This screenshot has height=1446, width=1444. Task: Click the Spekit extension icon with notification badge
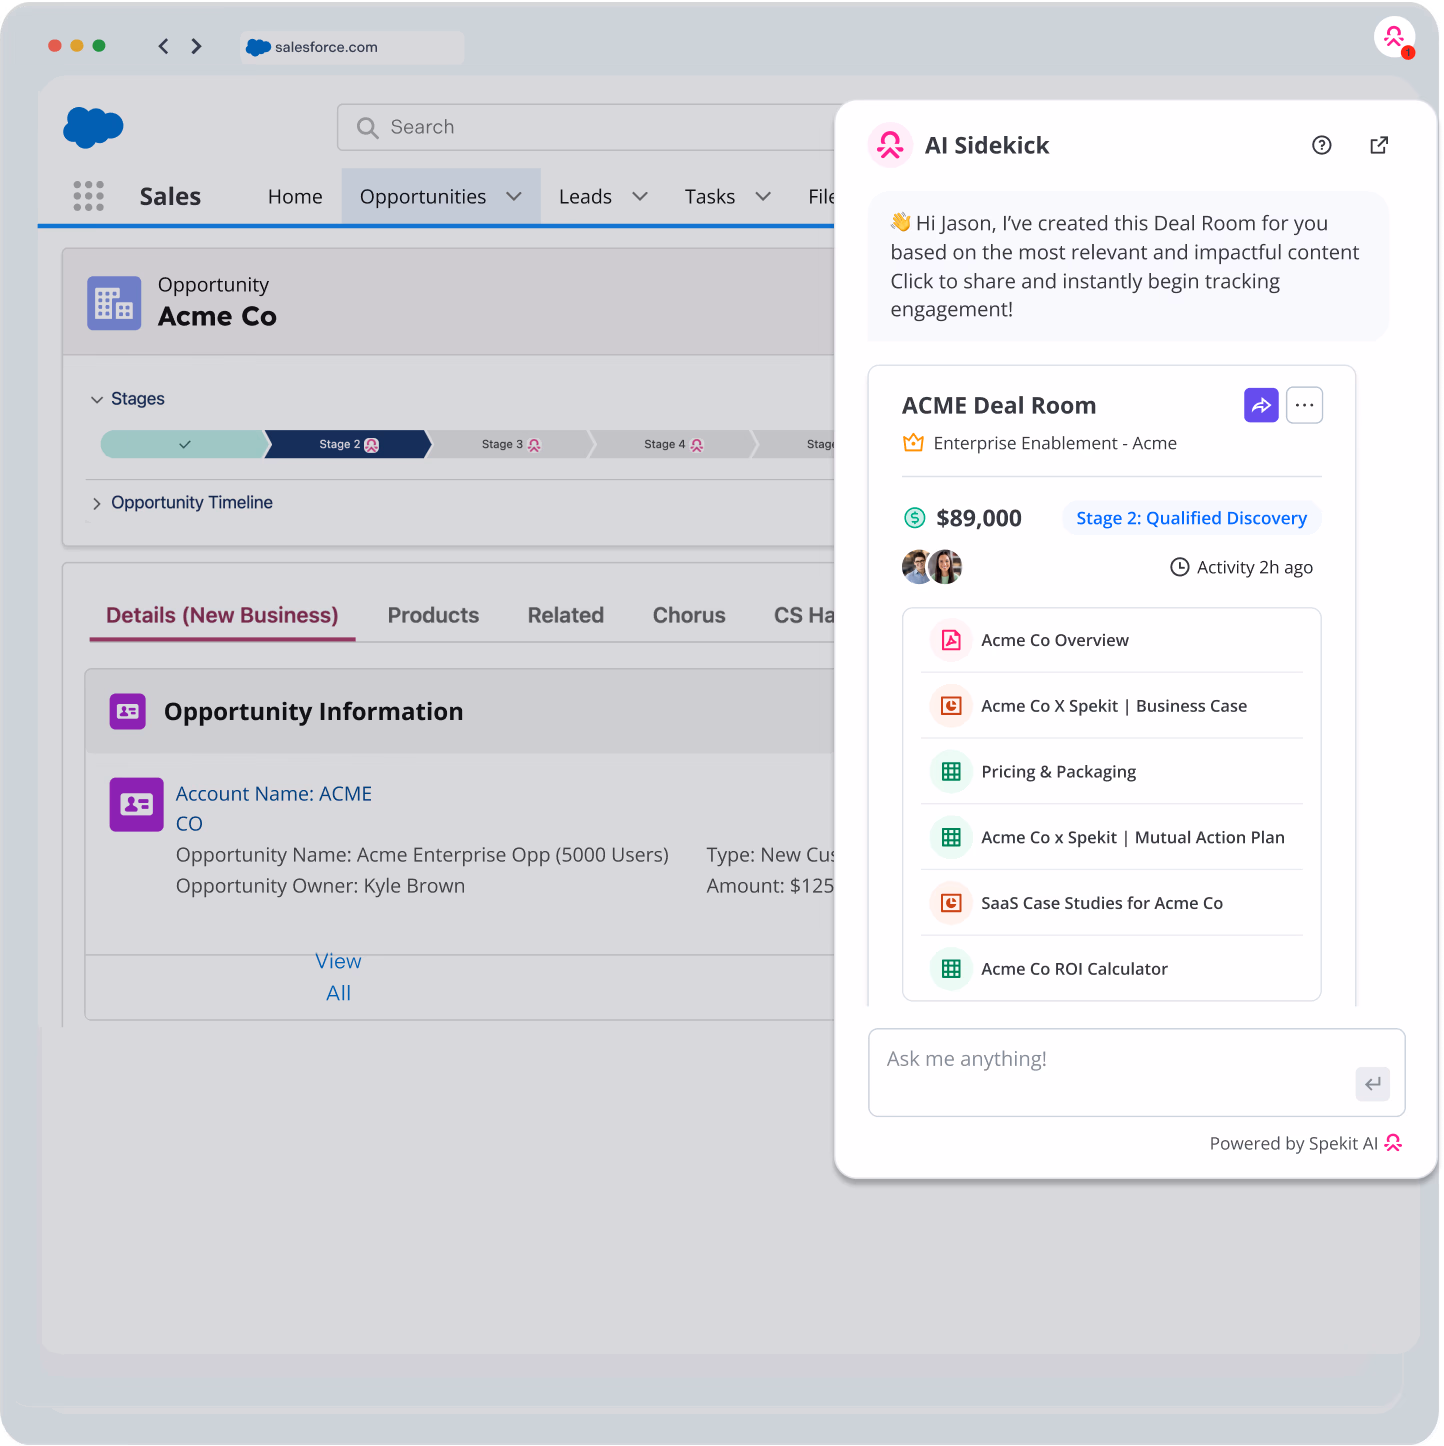coord(1395,38)
